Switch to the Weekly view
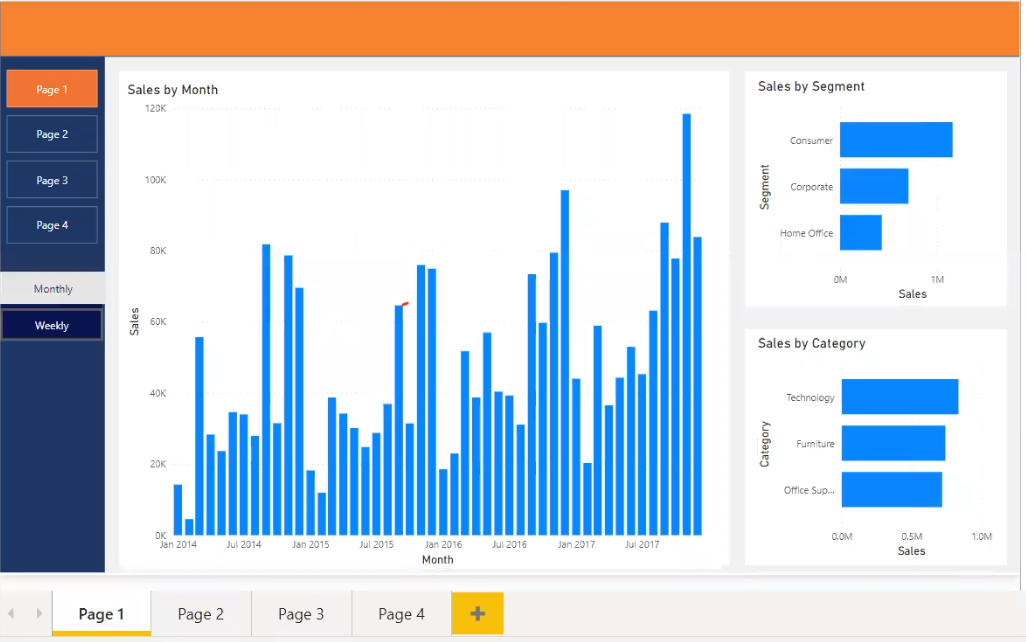The height and width of the screenshot is (642, 1026). click(x=52, y=324)
